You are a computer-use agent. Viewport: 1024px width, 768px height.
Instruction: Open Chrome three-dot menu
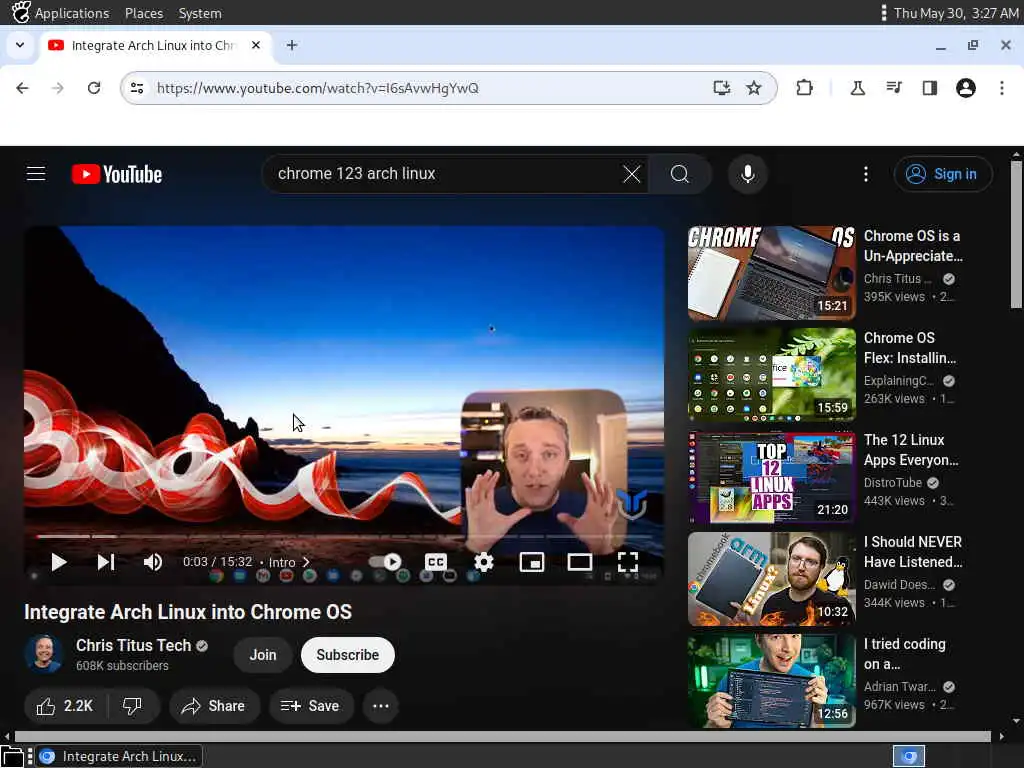coord(1002,88)
